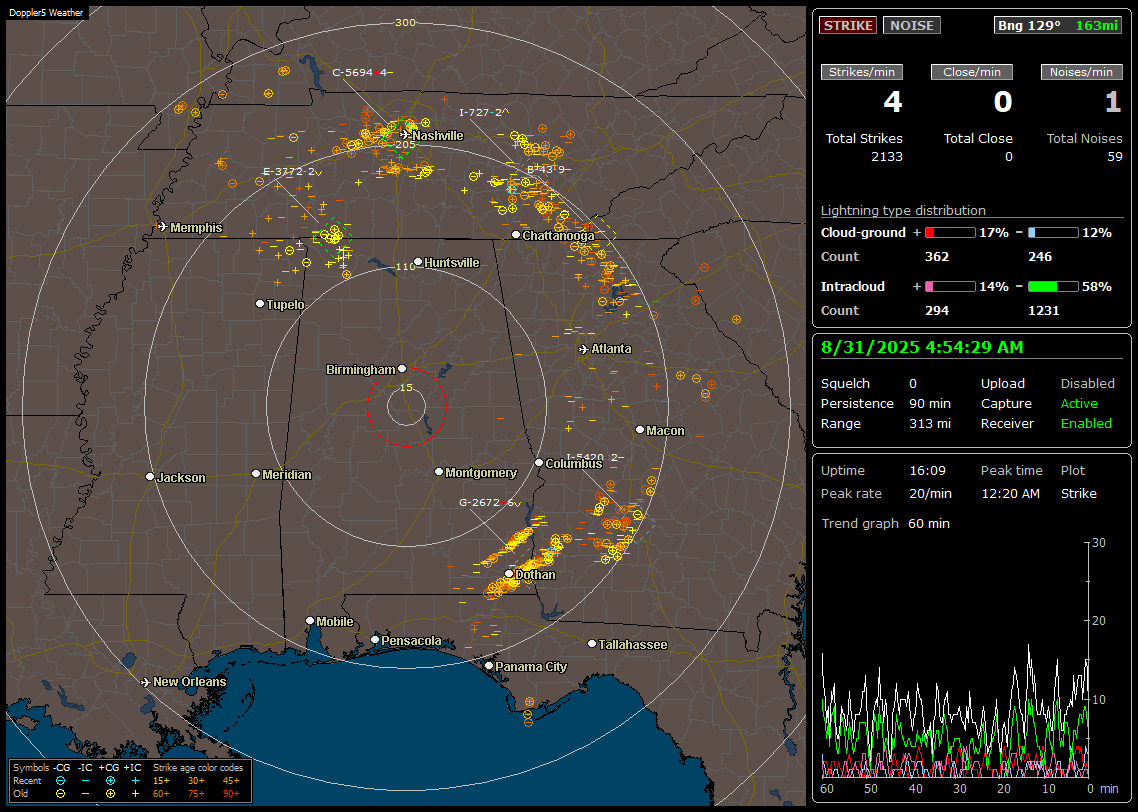Click the Peak time value 12:20 AM
The width and height of the screenshot is (1138, 812).
point(1010,493)
